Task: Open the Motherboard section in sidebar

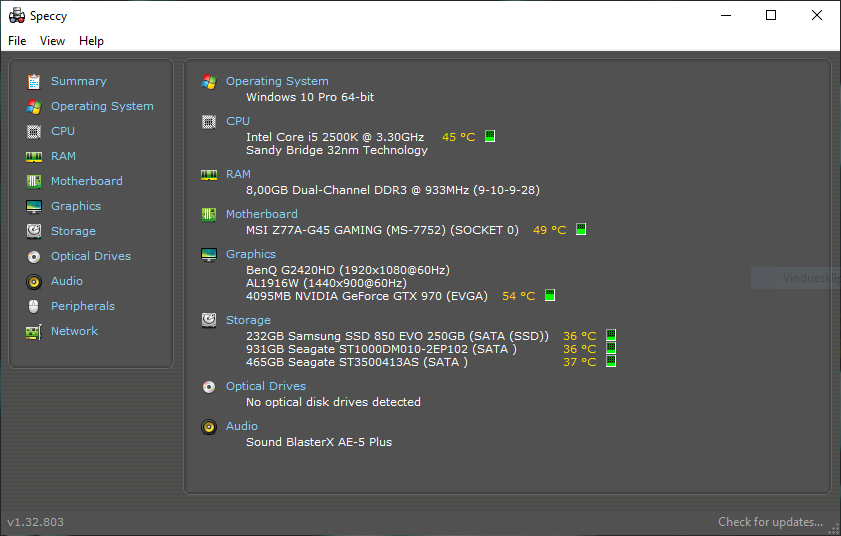Action: coord(87,181)
